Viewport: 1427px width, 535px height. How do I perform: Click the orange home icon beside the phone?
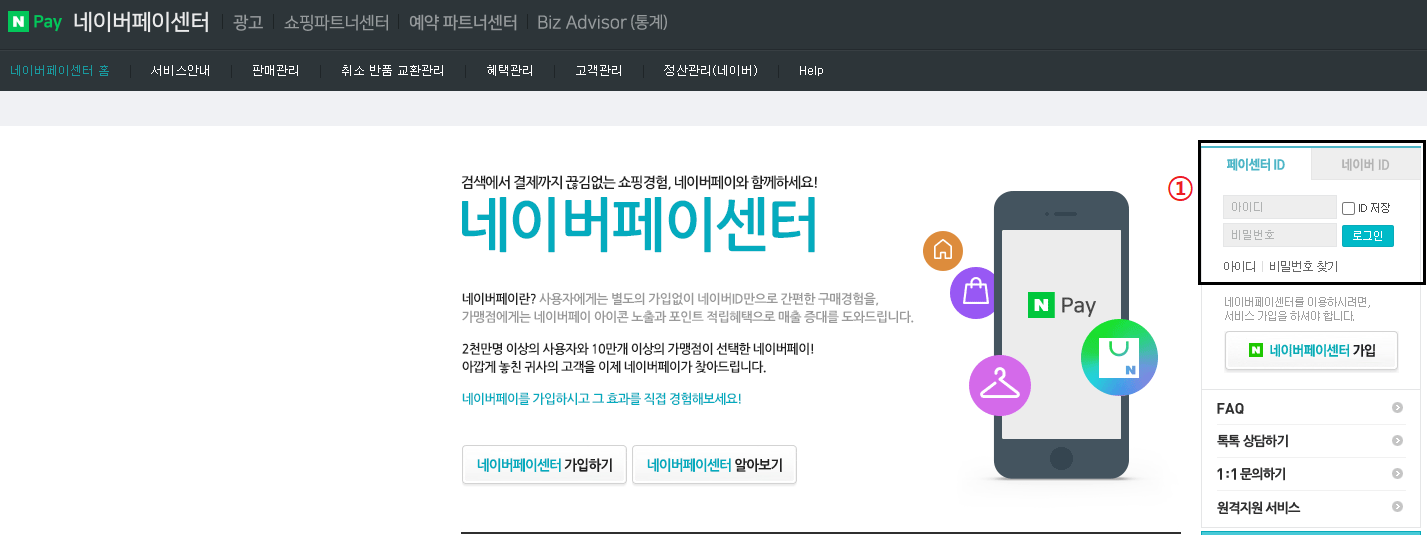[943, 251]
